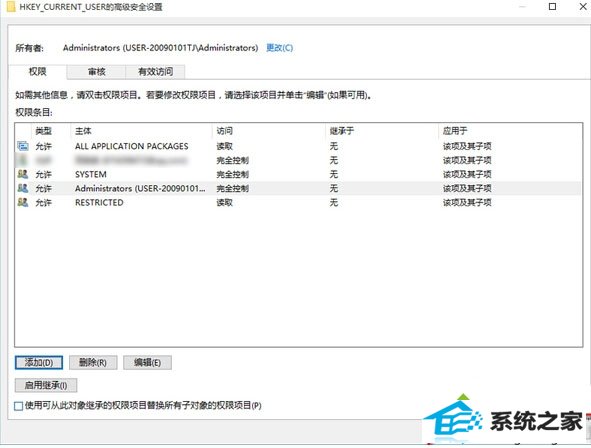Select the 权限 tab

click(37, 72)
